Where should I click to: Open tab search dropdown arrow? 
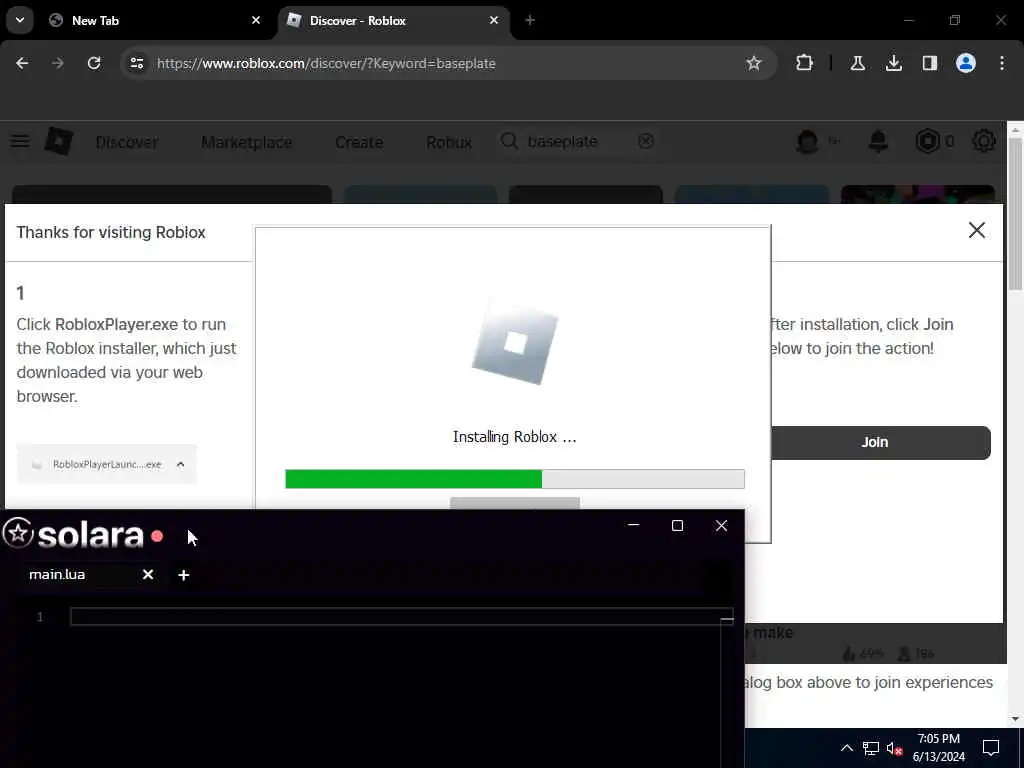click(x=20, y=20)
